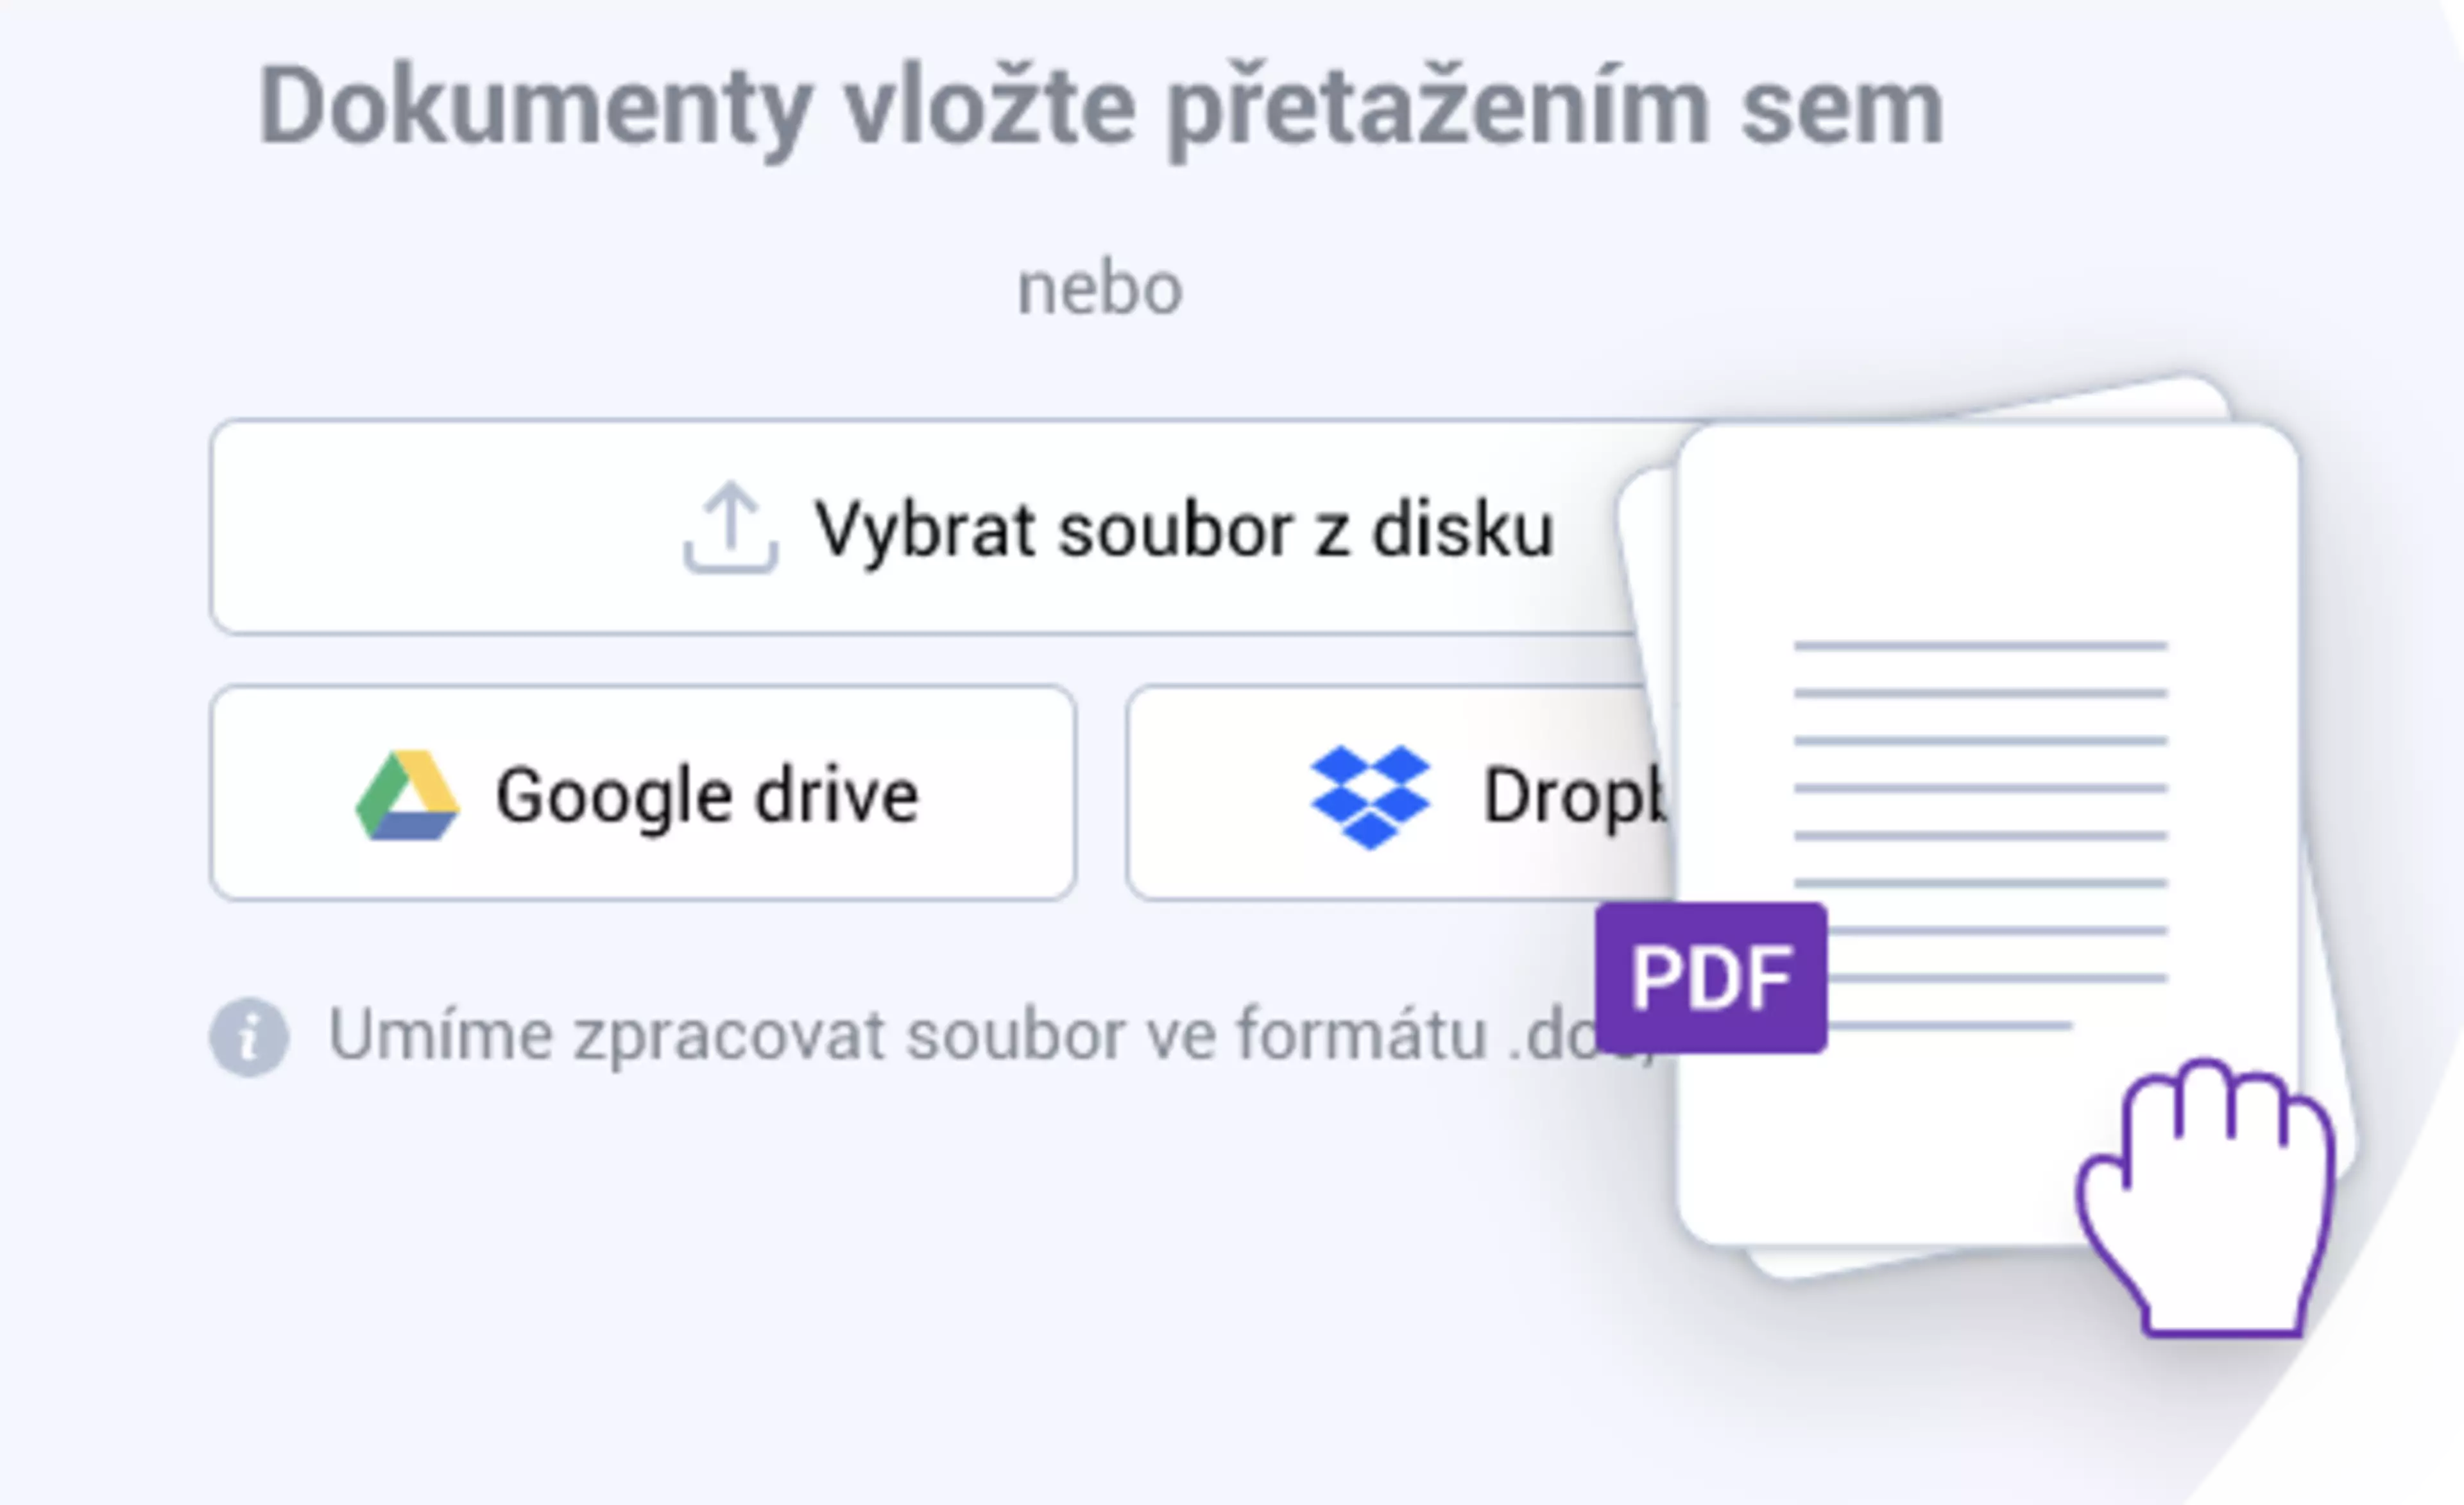Click the grabbing hand cursor illustration
Image resolution: width=2464 pixels, height=1505 pixels.
coord(2205,1197)
